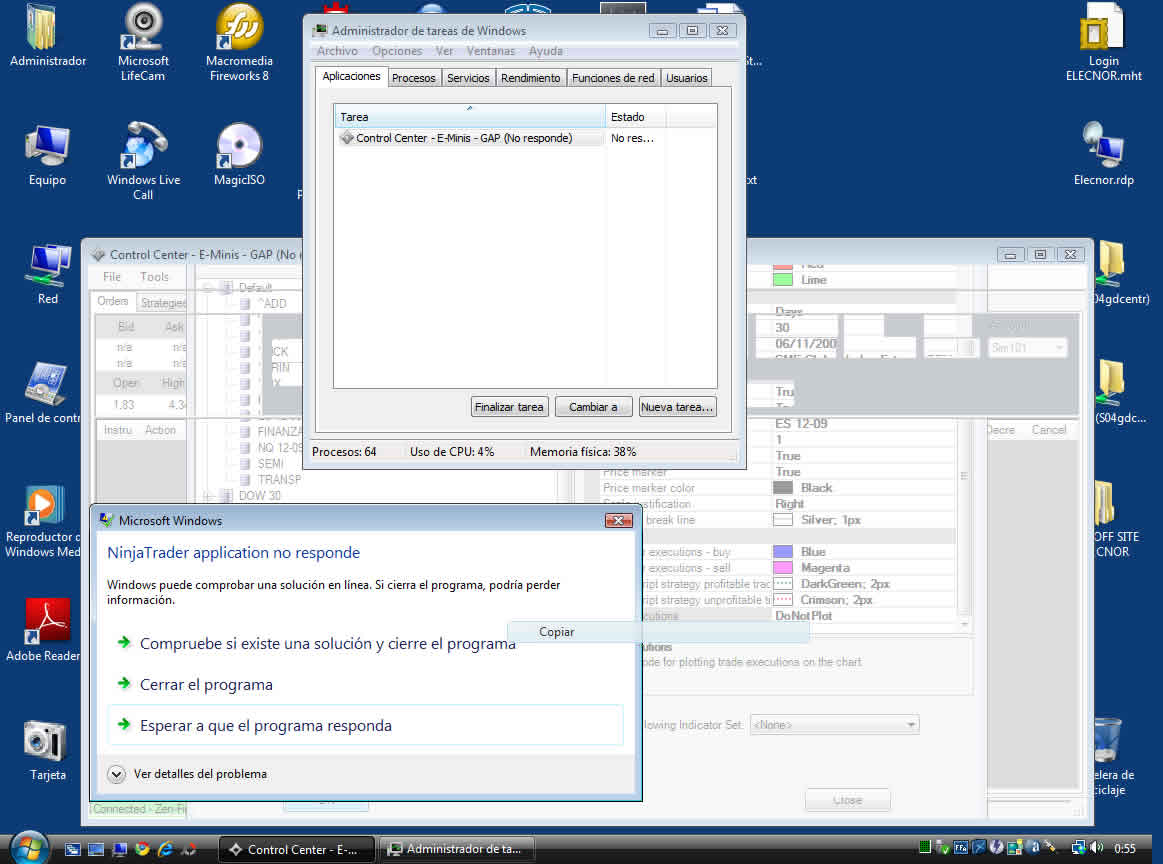Screen dimensions: 1163x864
Task: Select the Orders tab in Control Center
Action: click(113, 301)
